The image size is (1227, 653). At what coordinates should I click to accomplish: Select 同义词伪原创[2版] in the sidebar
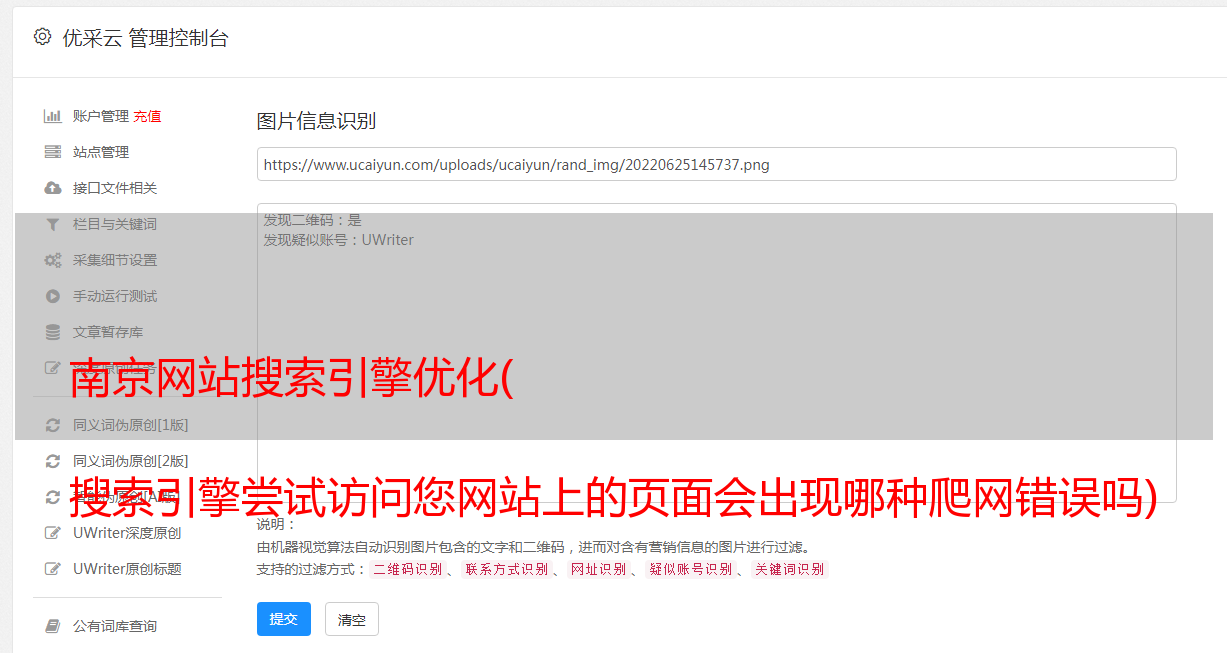pos(130,461)
